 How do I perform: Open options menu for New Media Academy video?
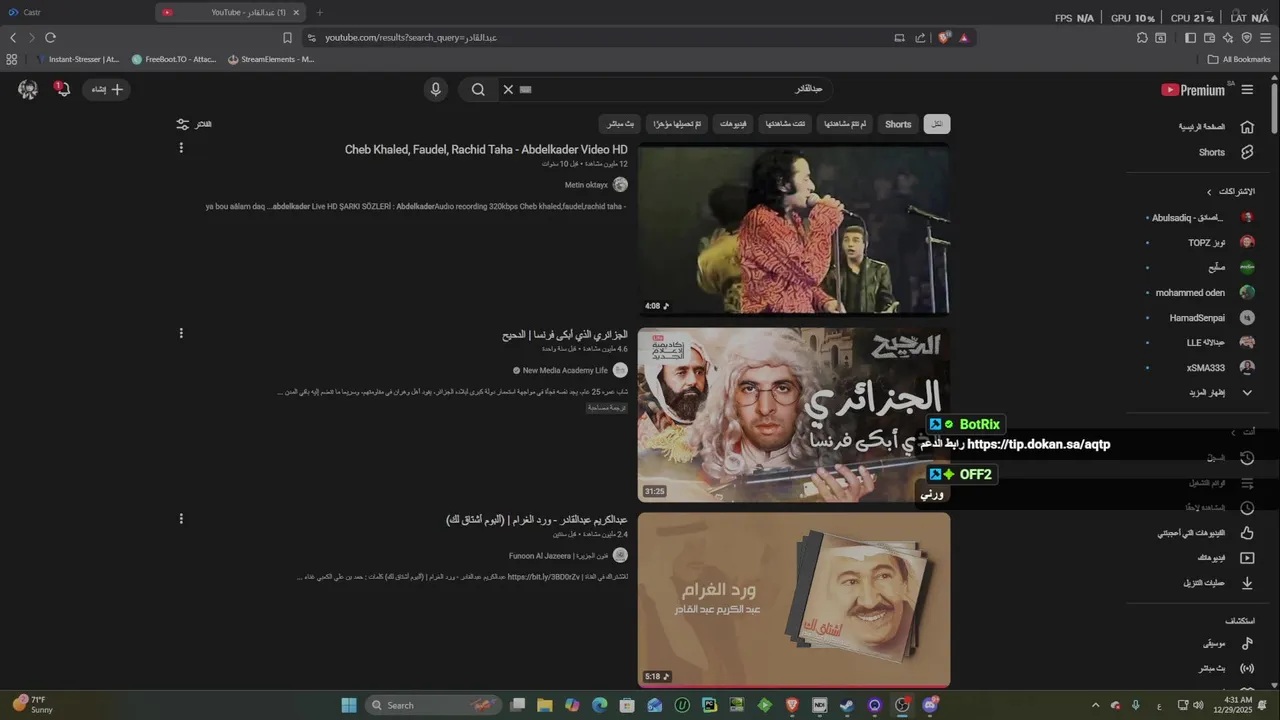181,333
